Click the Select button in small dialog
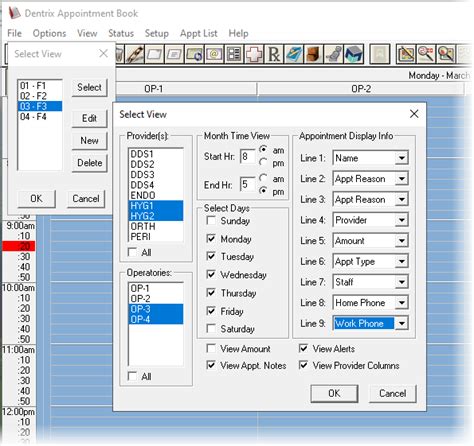474x446 pixels. (x=89, y=87)
